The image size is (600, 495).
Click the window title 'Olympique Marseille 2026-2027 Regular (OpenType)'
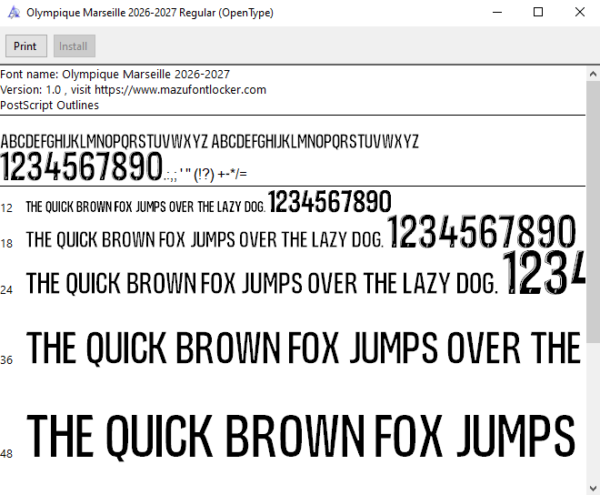pyautogui.click(x=150, y=13)
